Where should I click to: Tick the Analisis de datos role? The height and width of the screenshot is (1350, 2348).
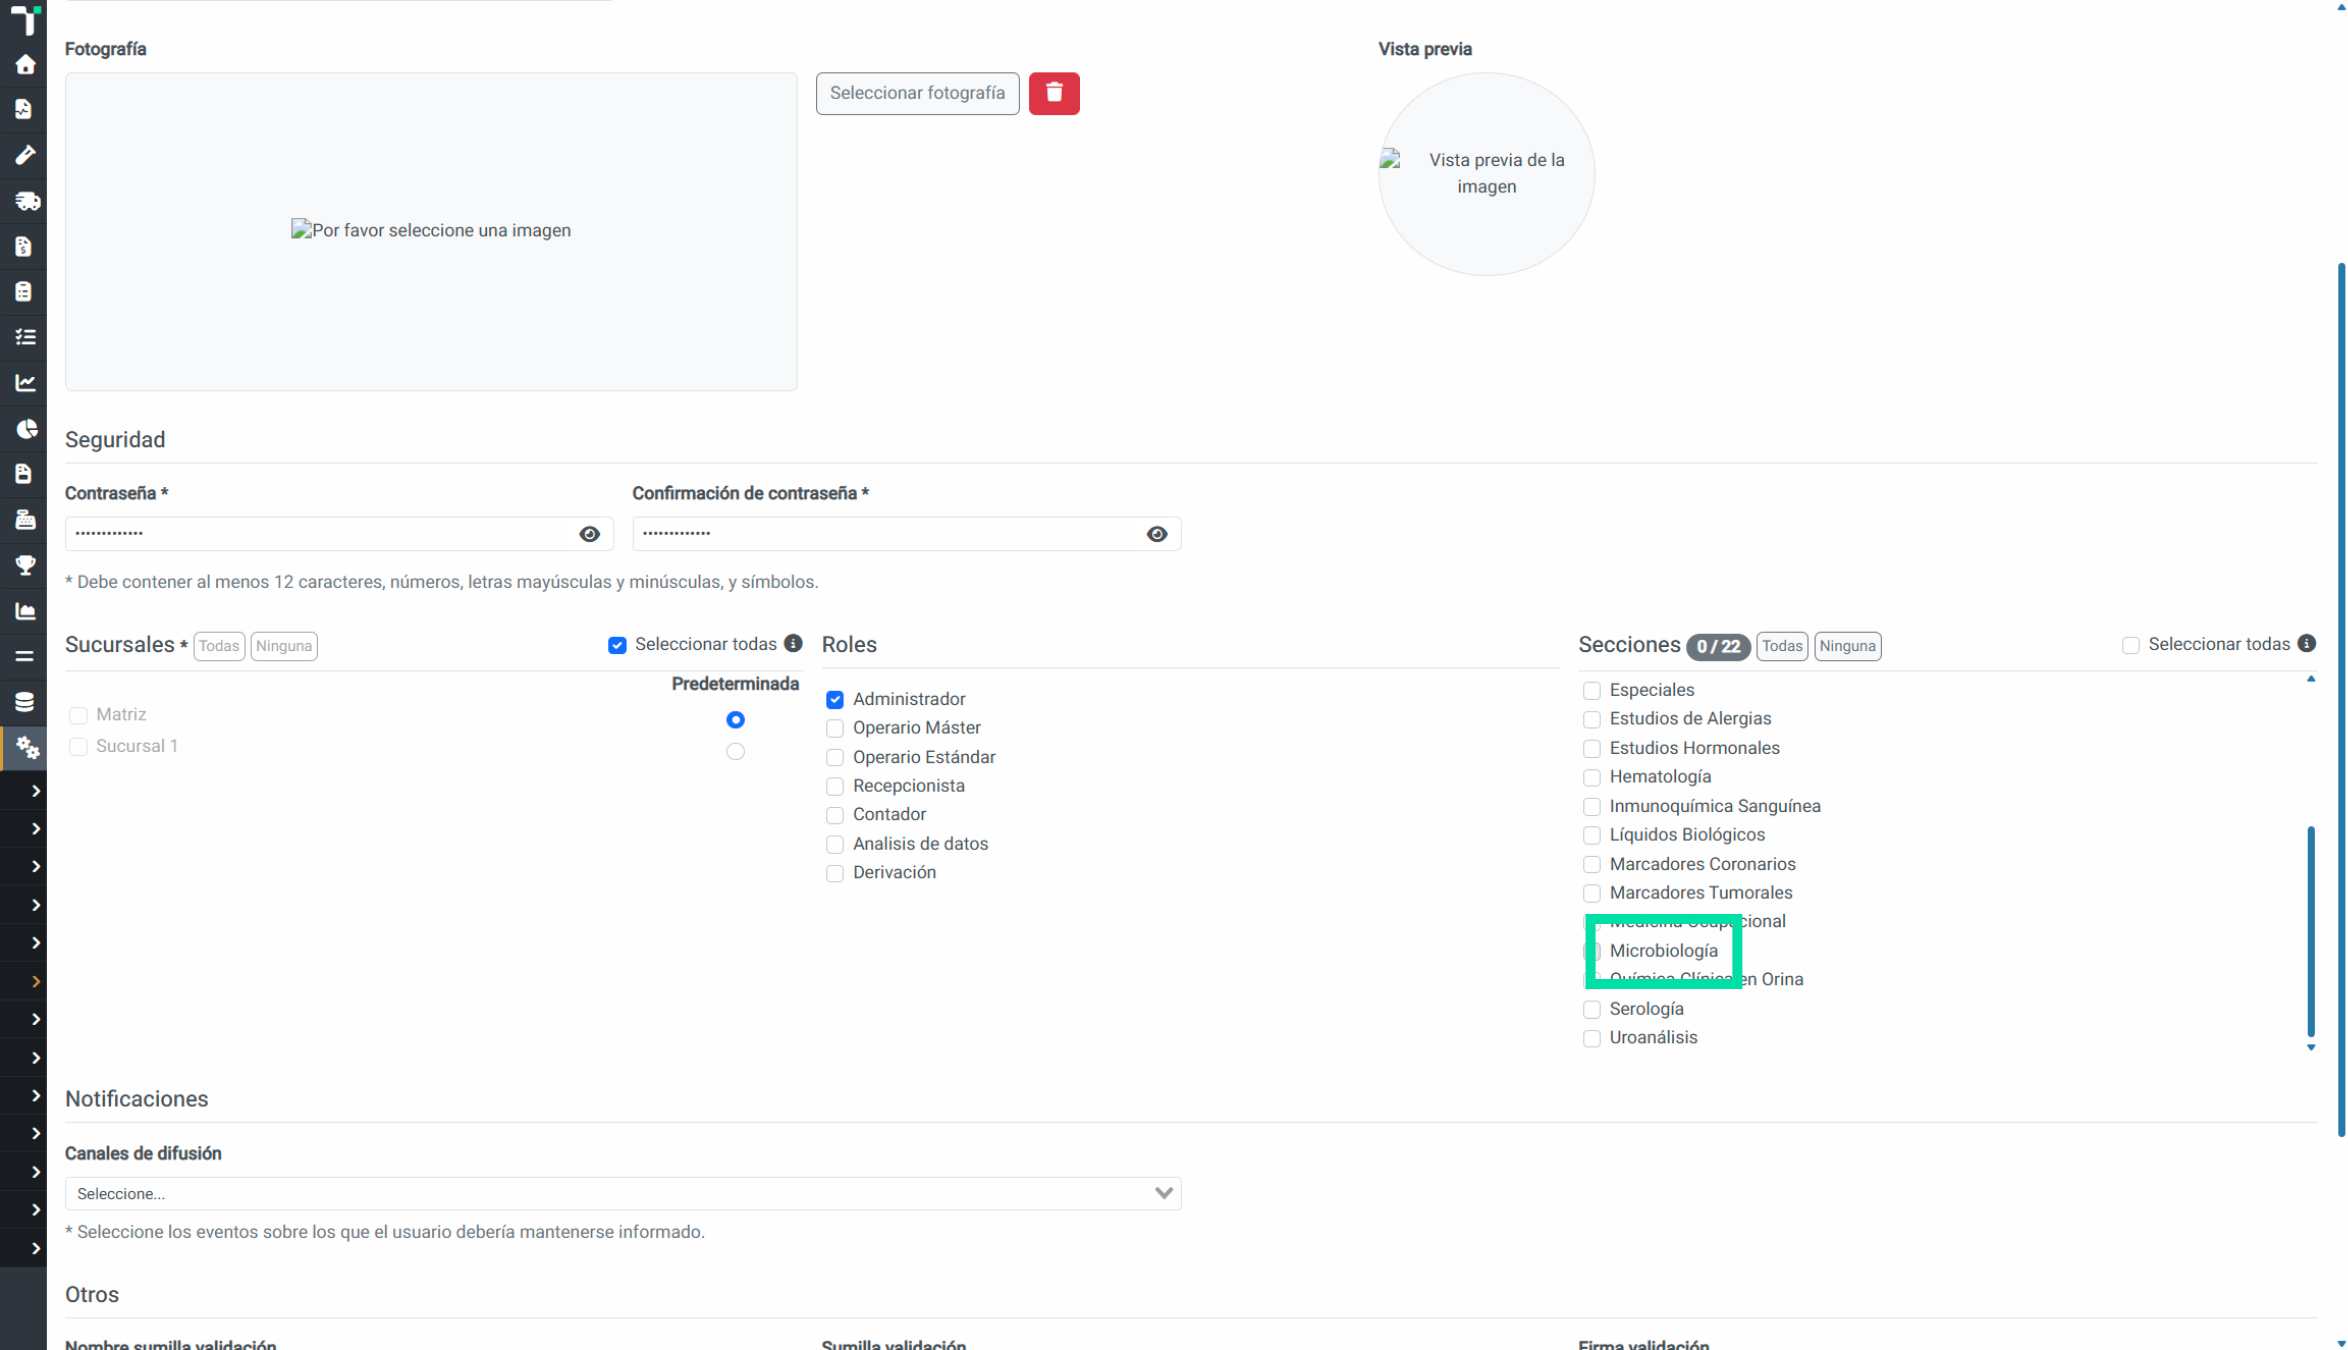point(834,844)
